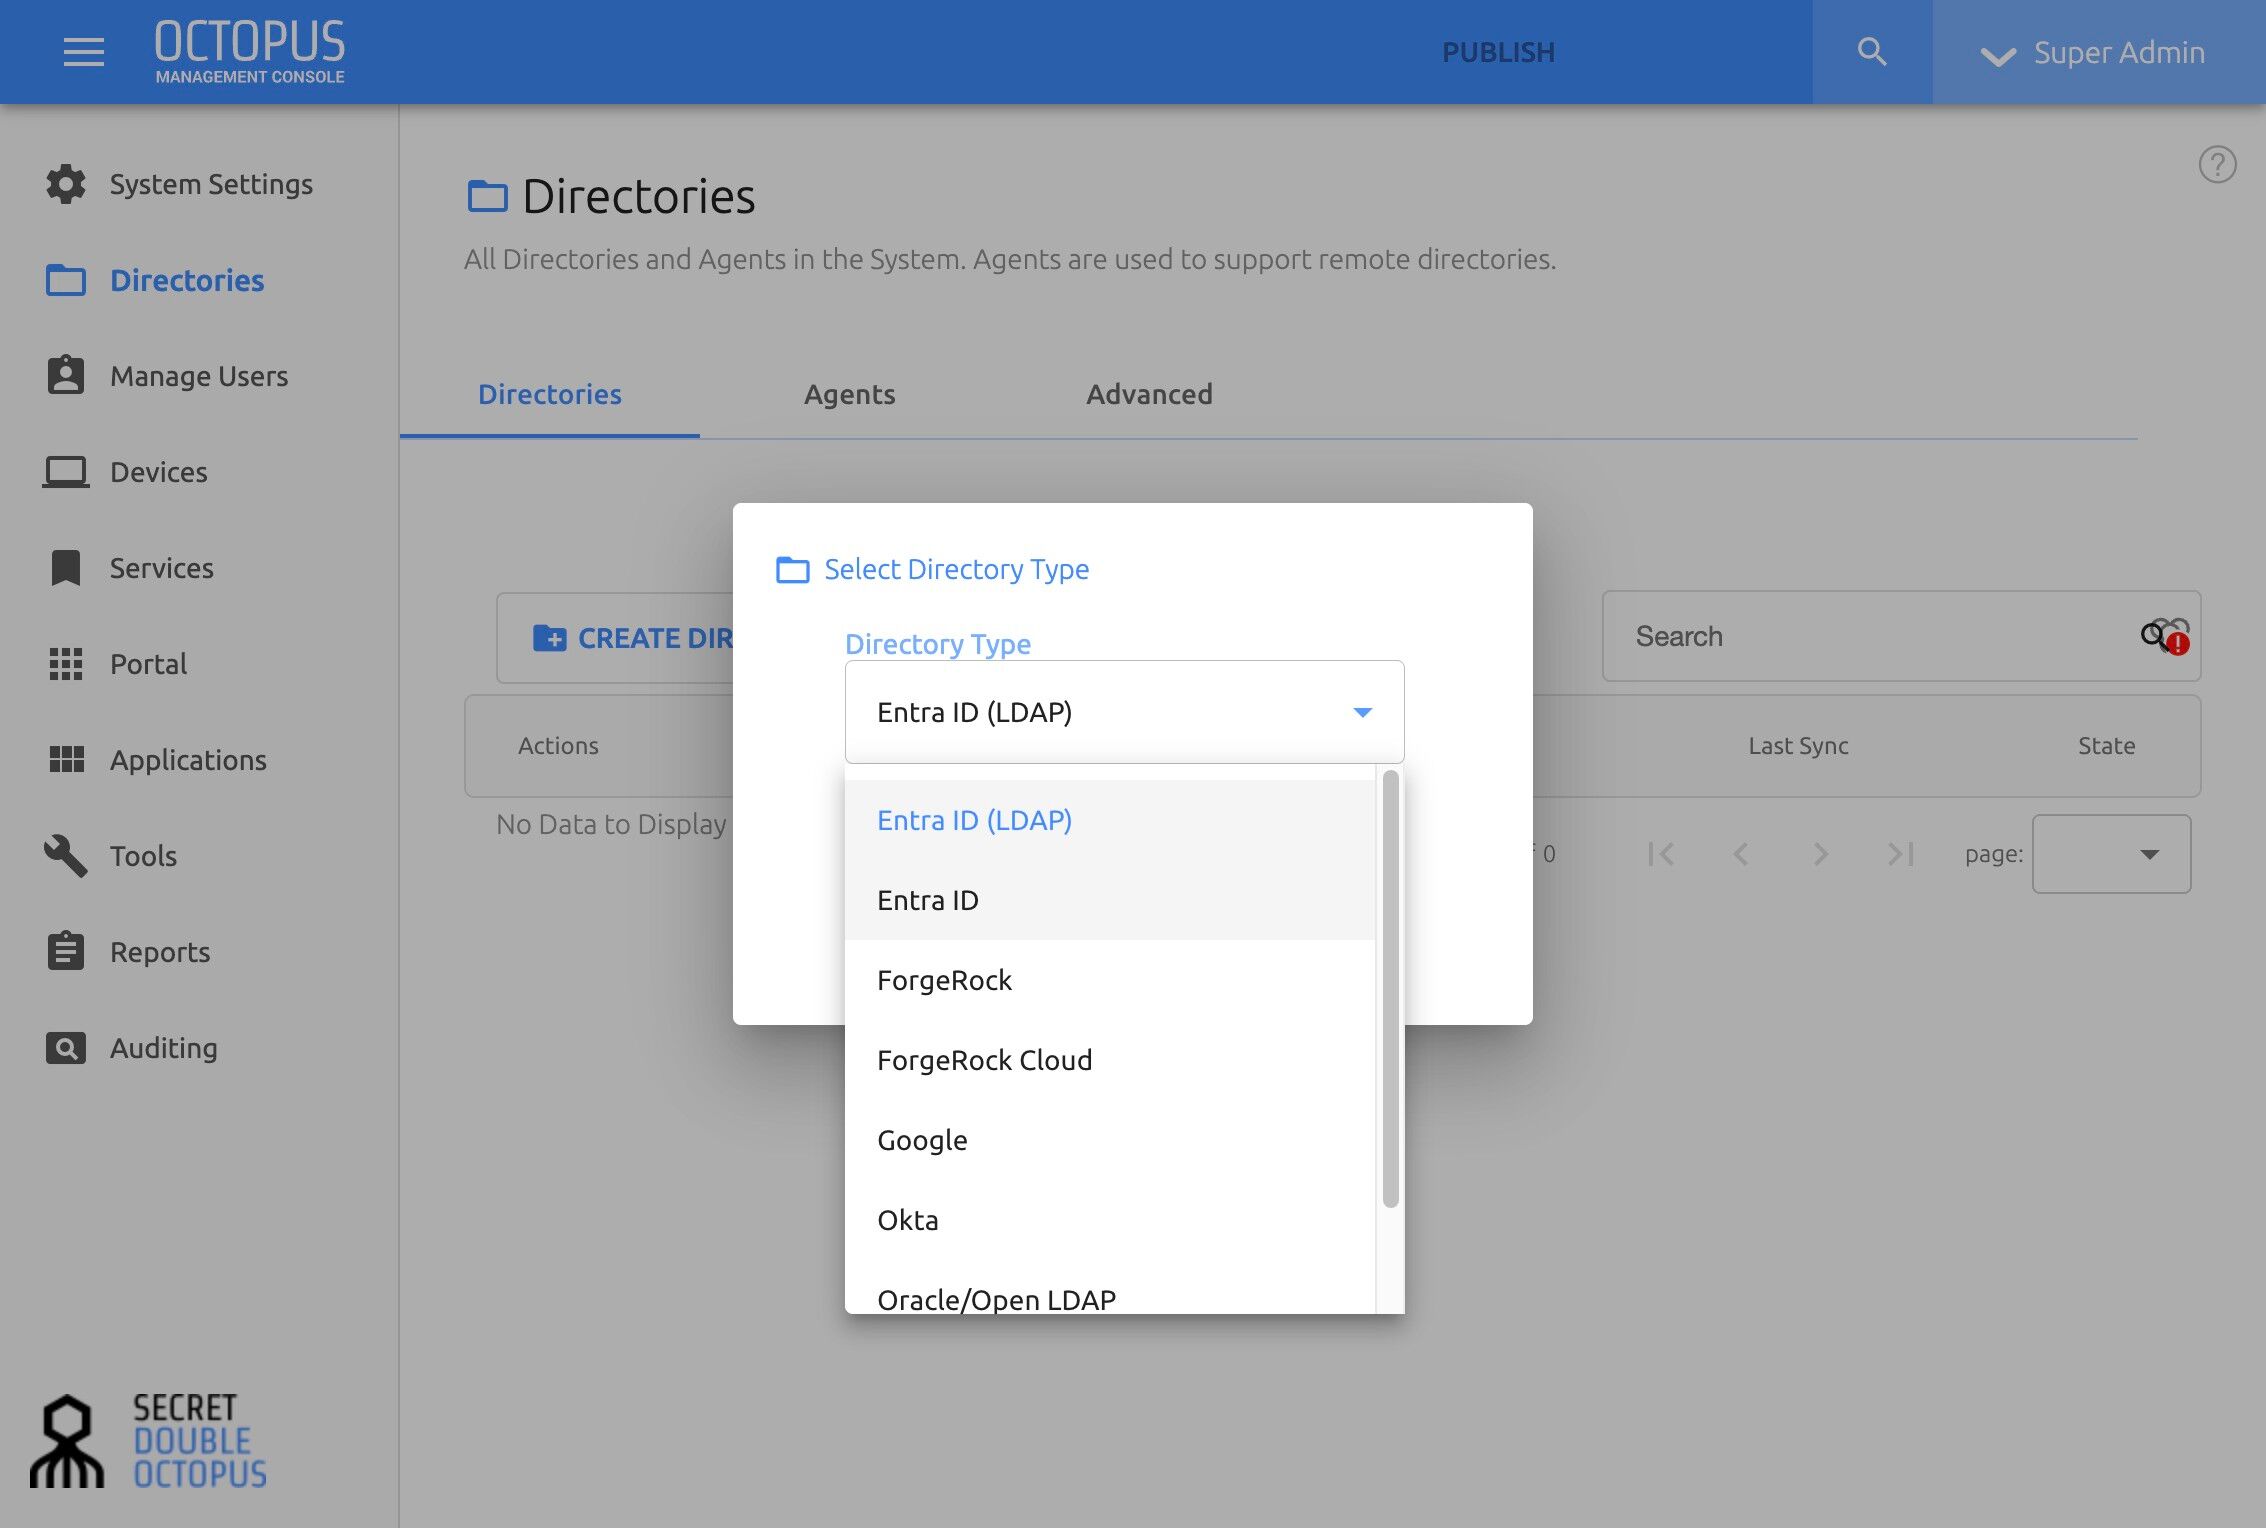Click the create directory folder-plus icon
The image size is (2266, 1528).
[x=549, y=637]
